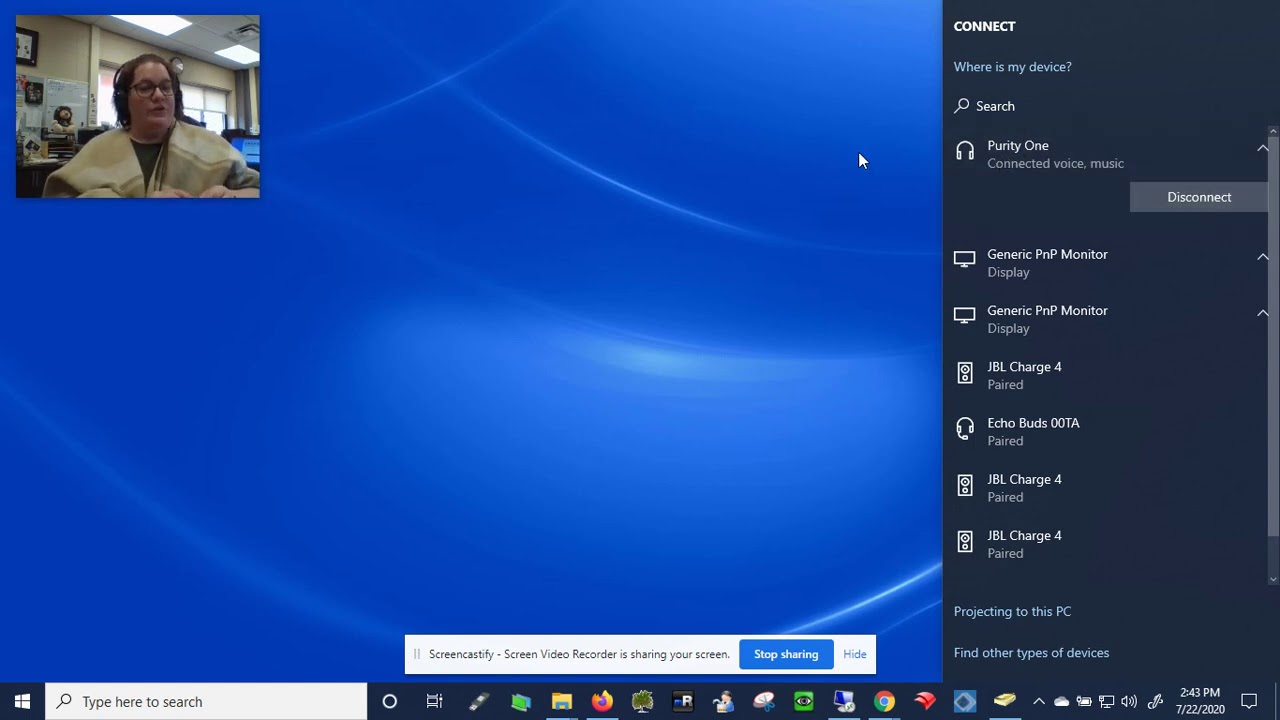Click the 'Type here to search' box
Viewport: 1280px width, 720px height.
207,701
